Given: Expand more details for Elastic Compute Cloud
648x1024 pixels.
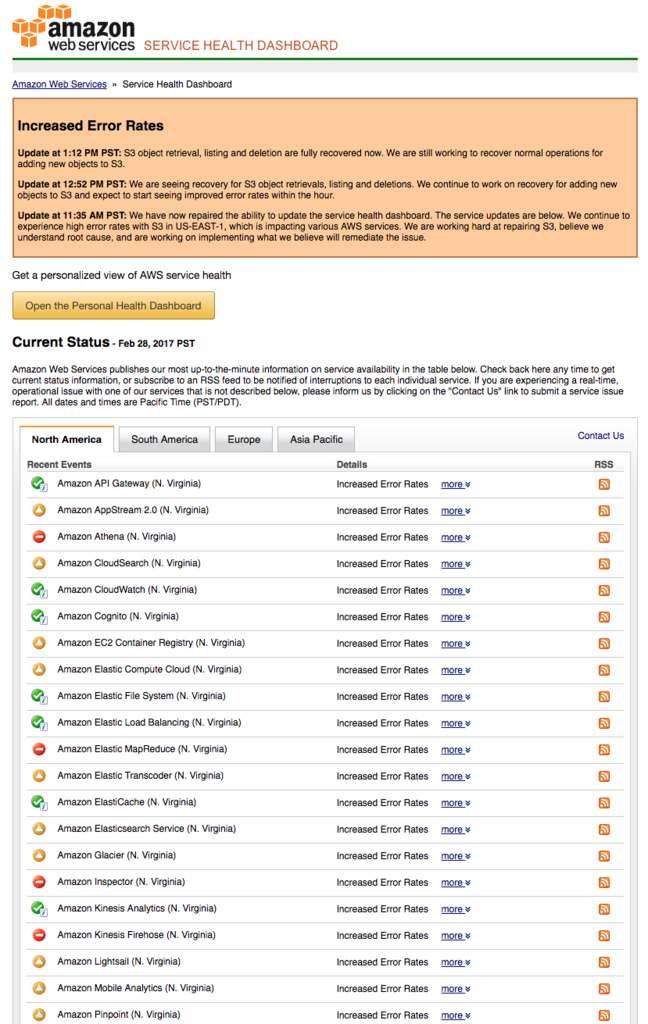Looking at the screenshot, I should (x=455, y=671).
